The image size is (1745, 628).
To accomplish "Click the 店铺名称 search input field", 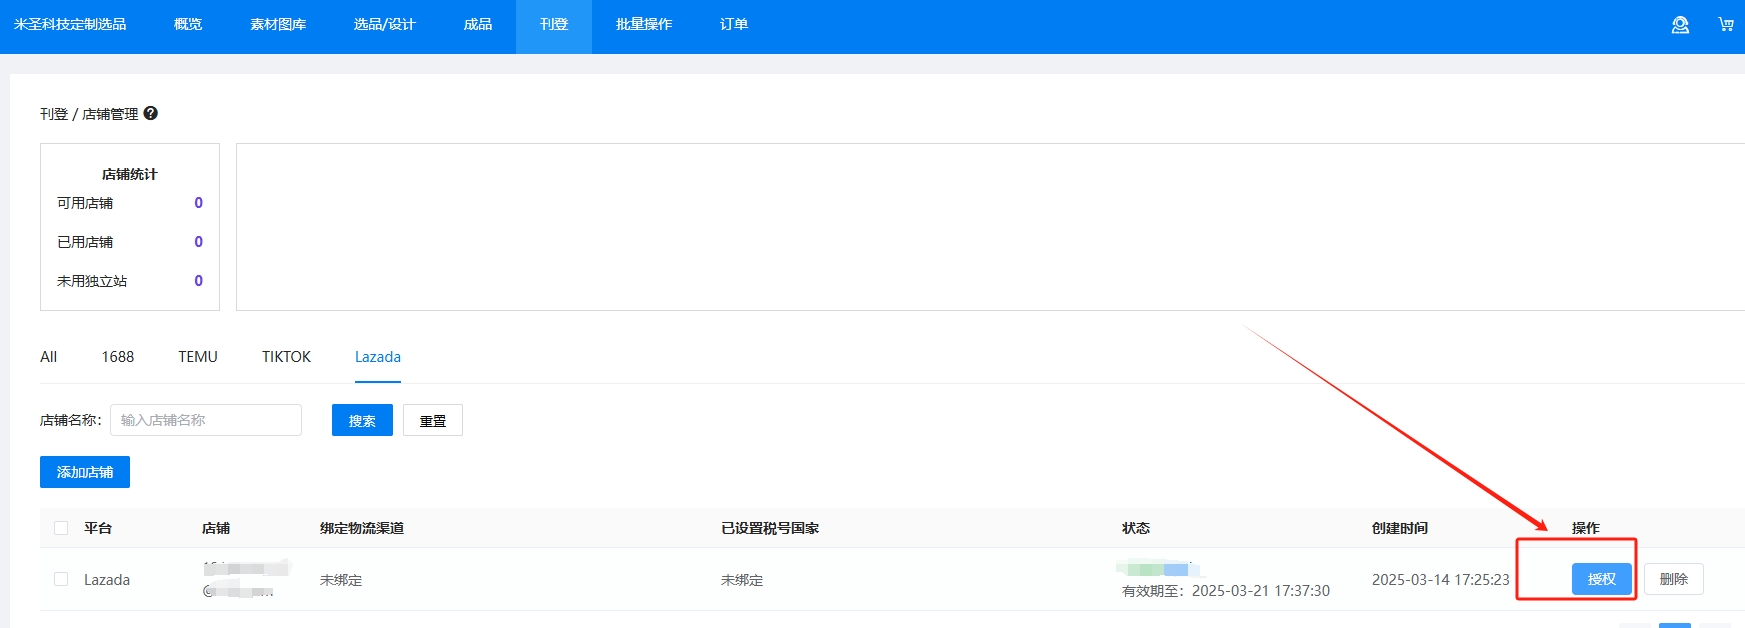I will [x=206, y=420].
